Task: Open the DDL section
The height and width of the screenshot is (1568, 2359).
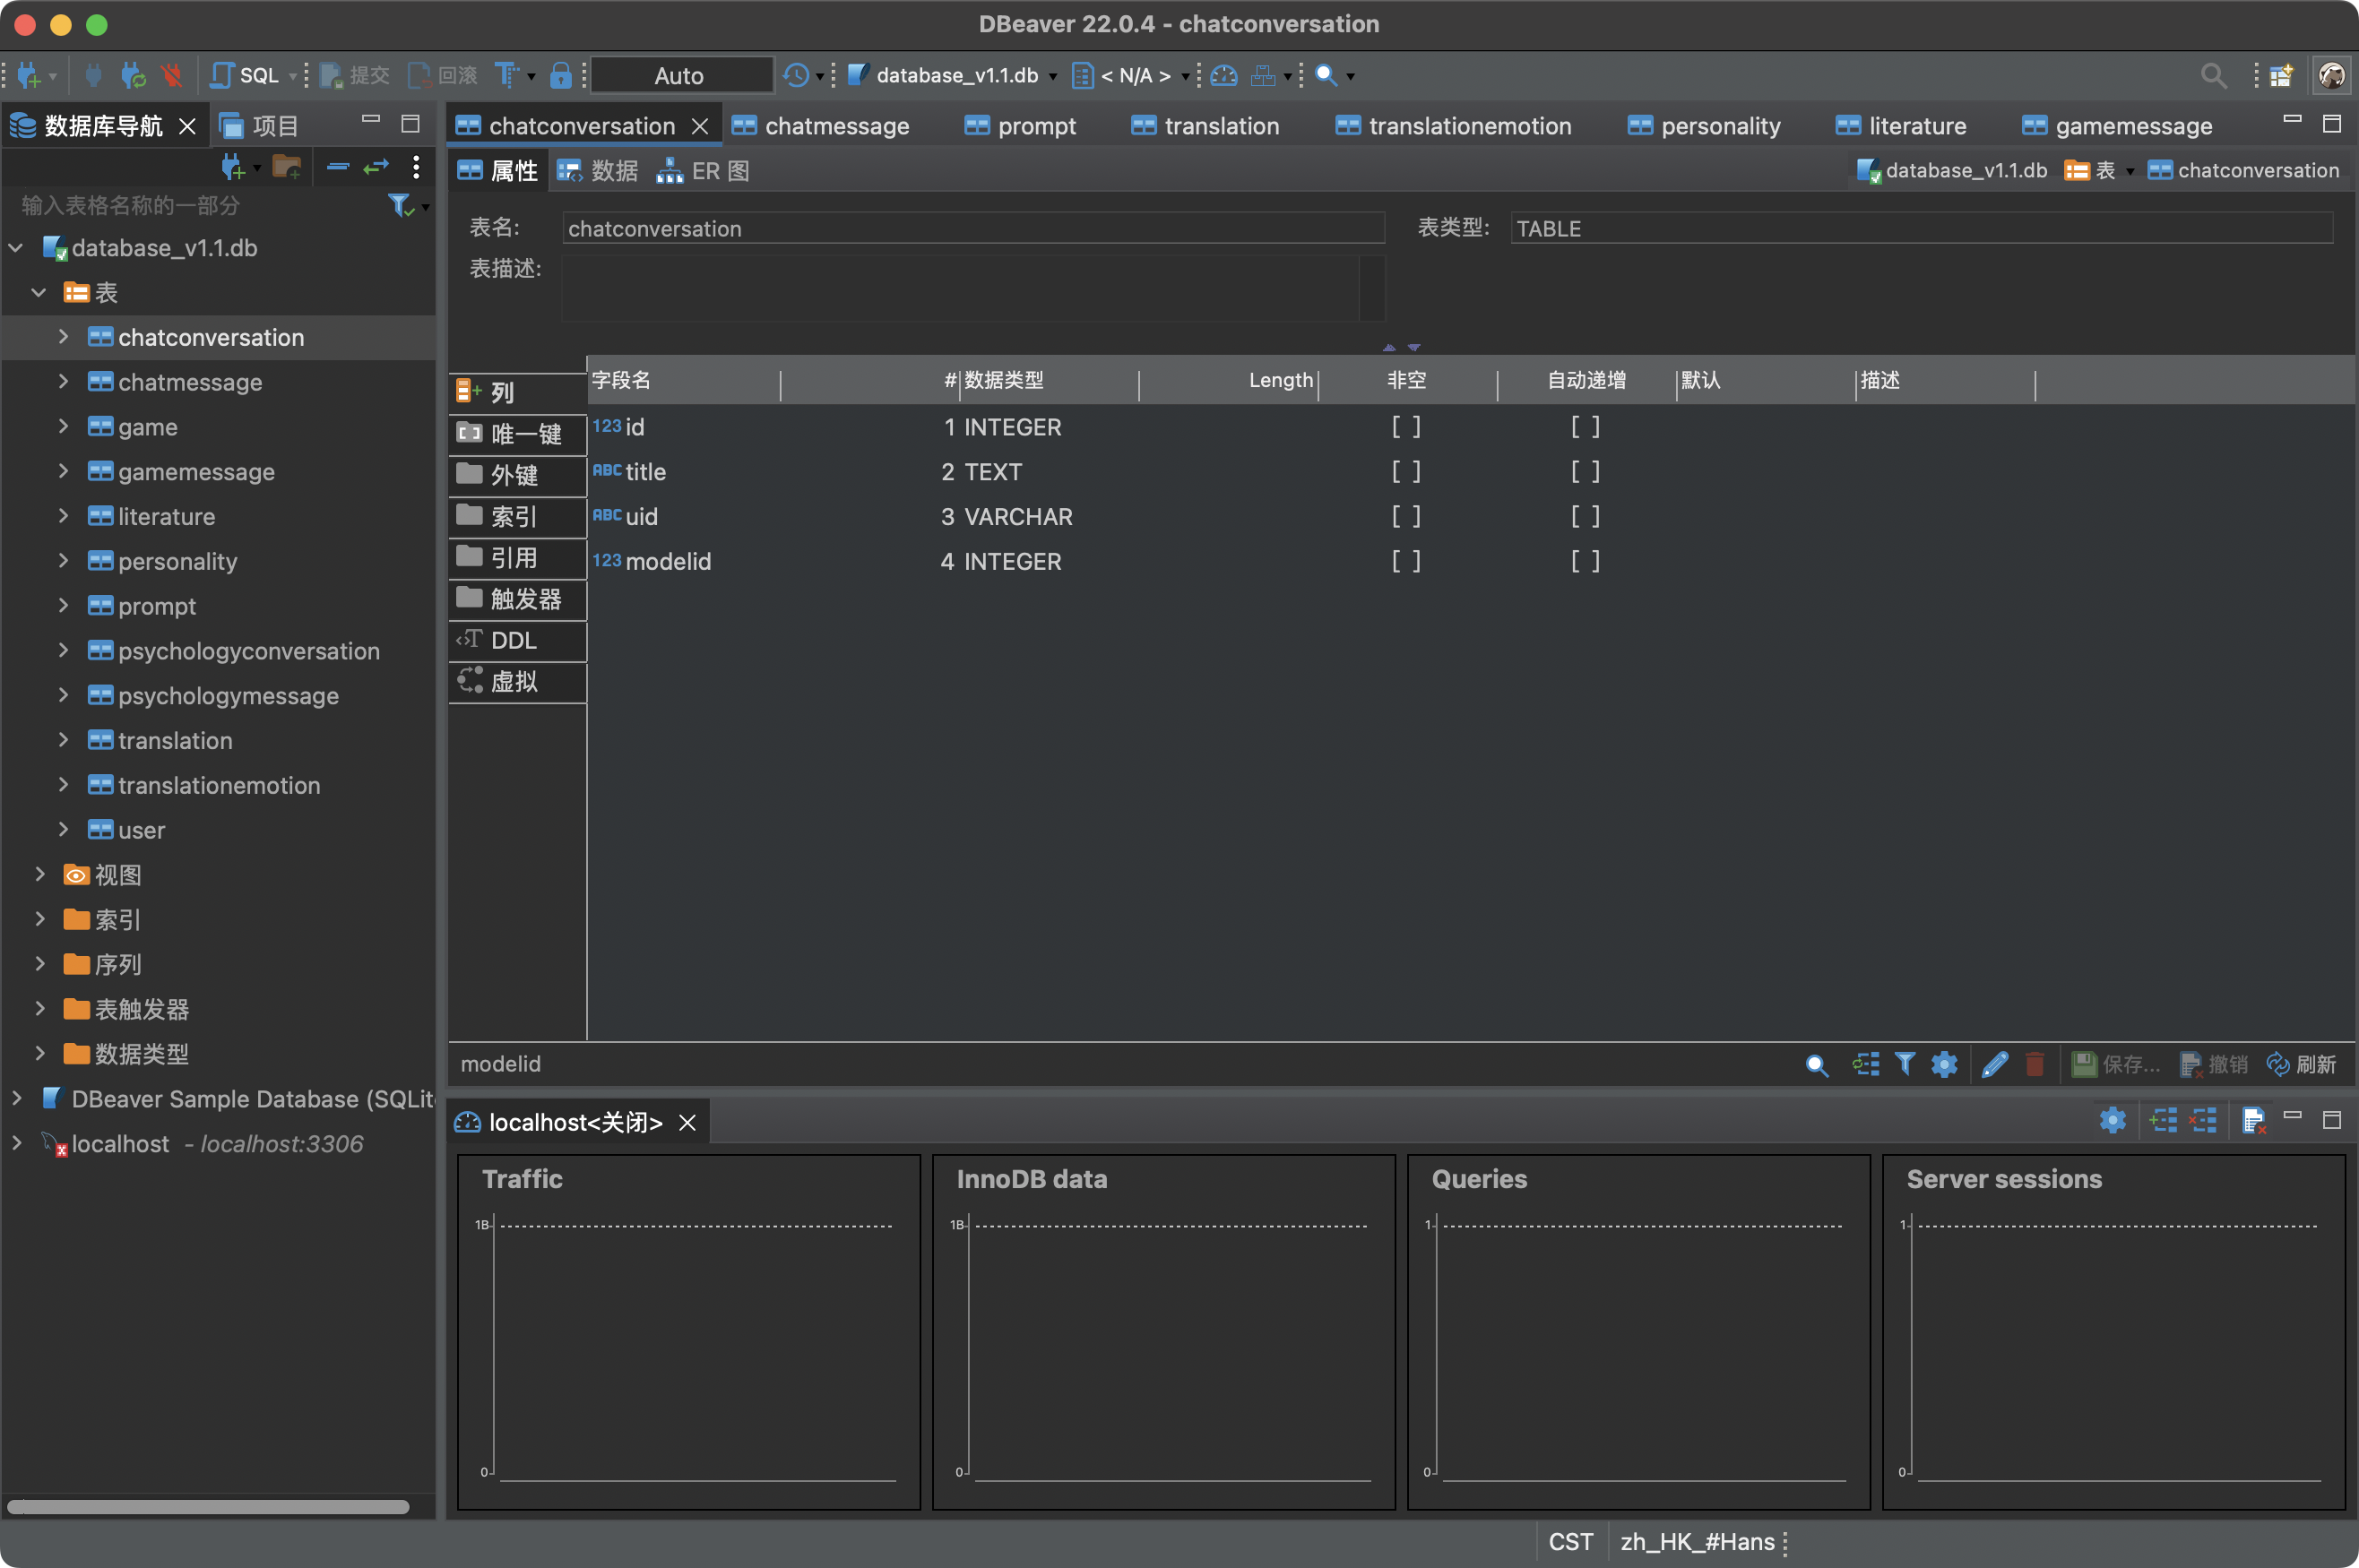Action: [x=515, y=640]
